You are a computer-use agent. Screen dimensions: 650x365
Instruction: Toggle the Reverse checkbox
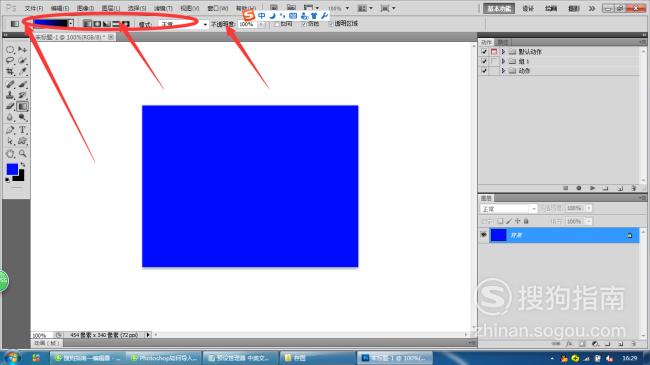pyautogui.click(x=276, y=24)
